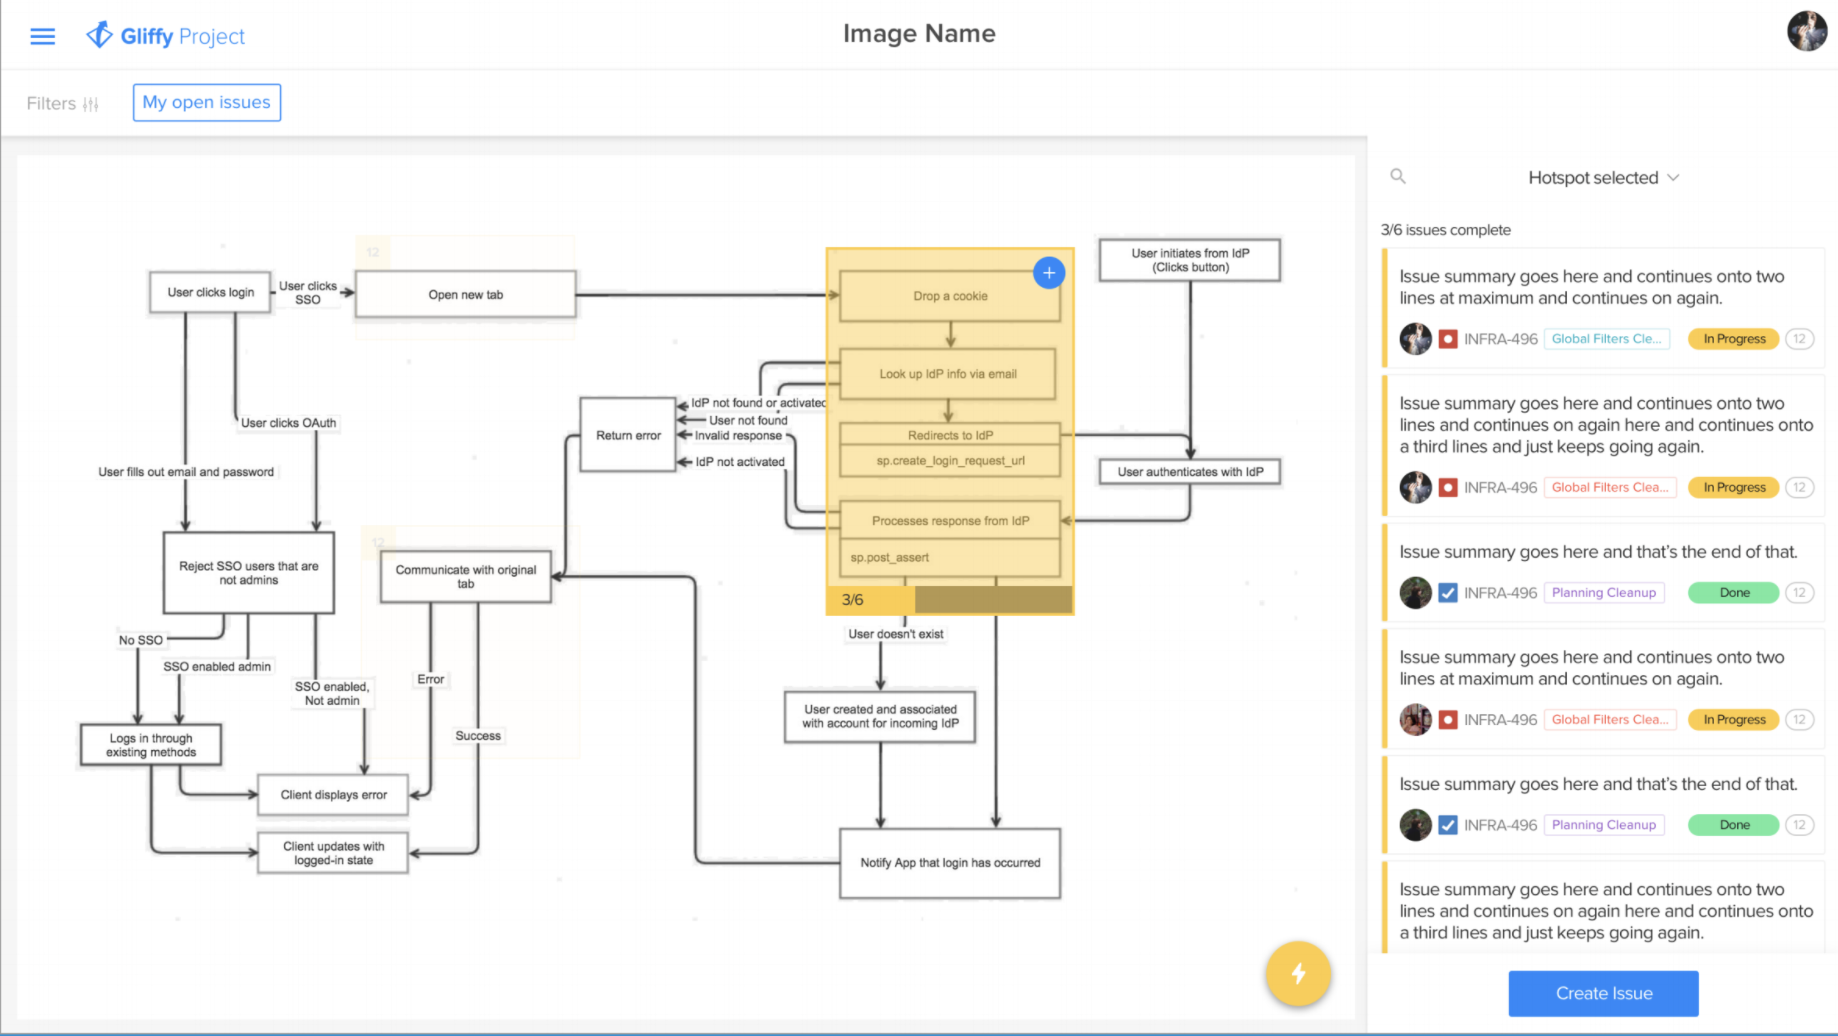Open Done status on fifth issue
1838x1036 pixels.
[x=1734, y=825]
